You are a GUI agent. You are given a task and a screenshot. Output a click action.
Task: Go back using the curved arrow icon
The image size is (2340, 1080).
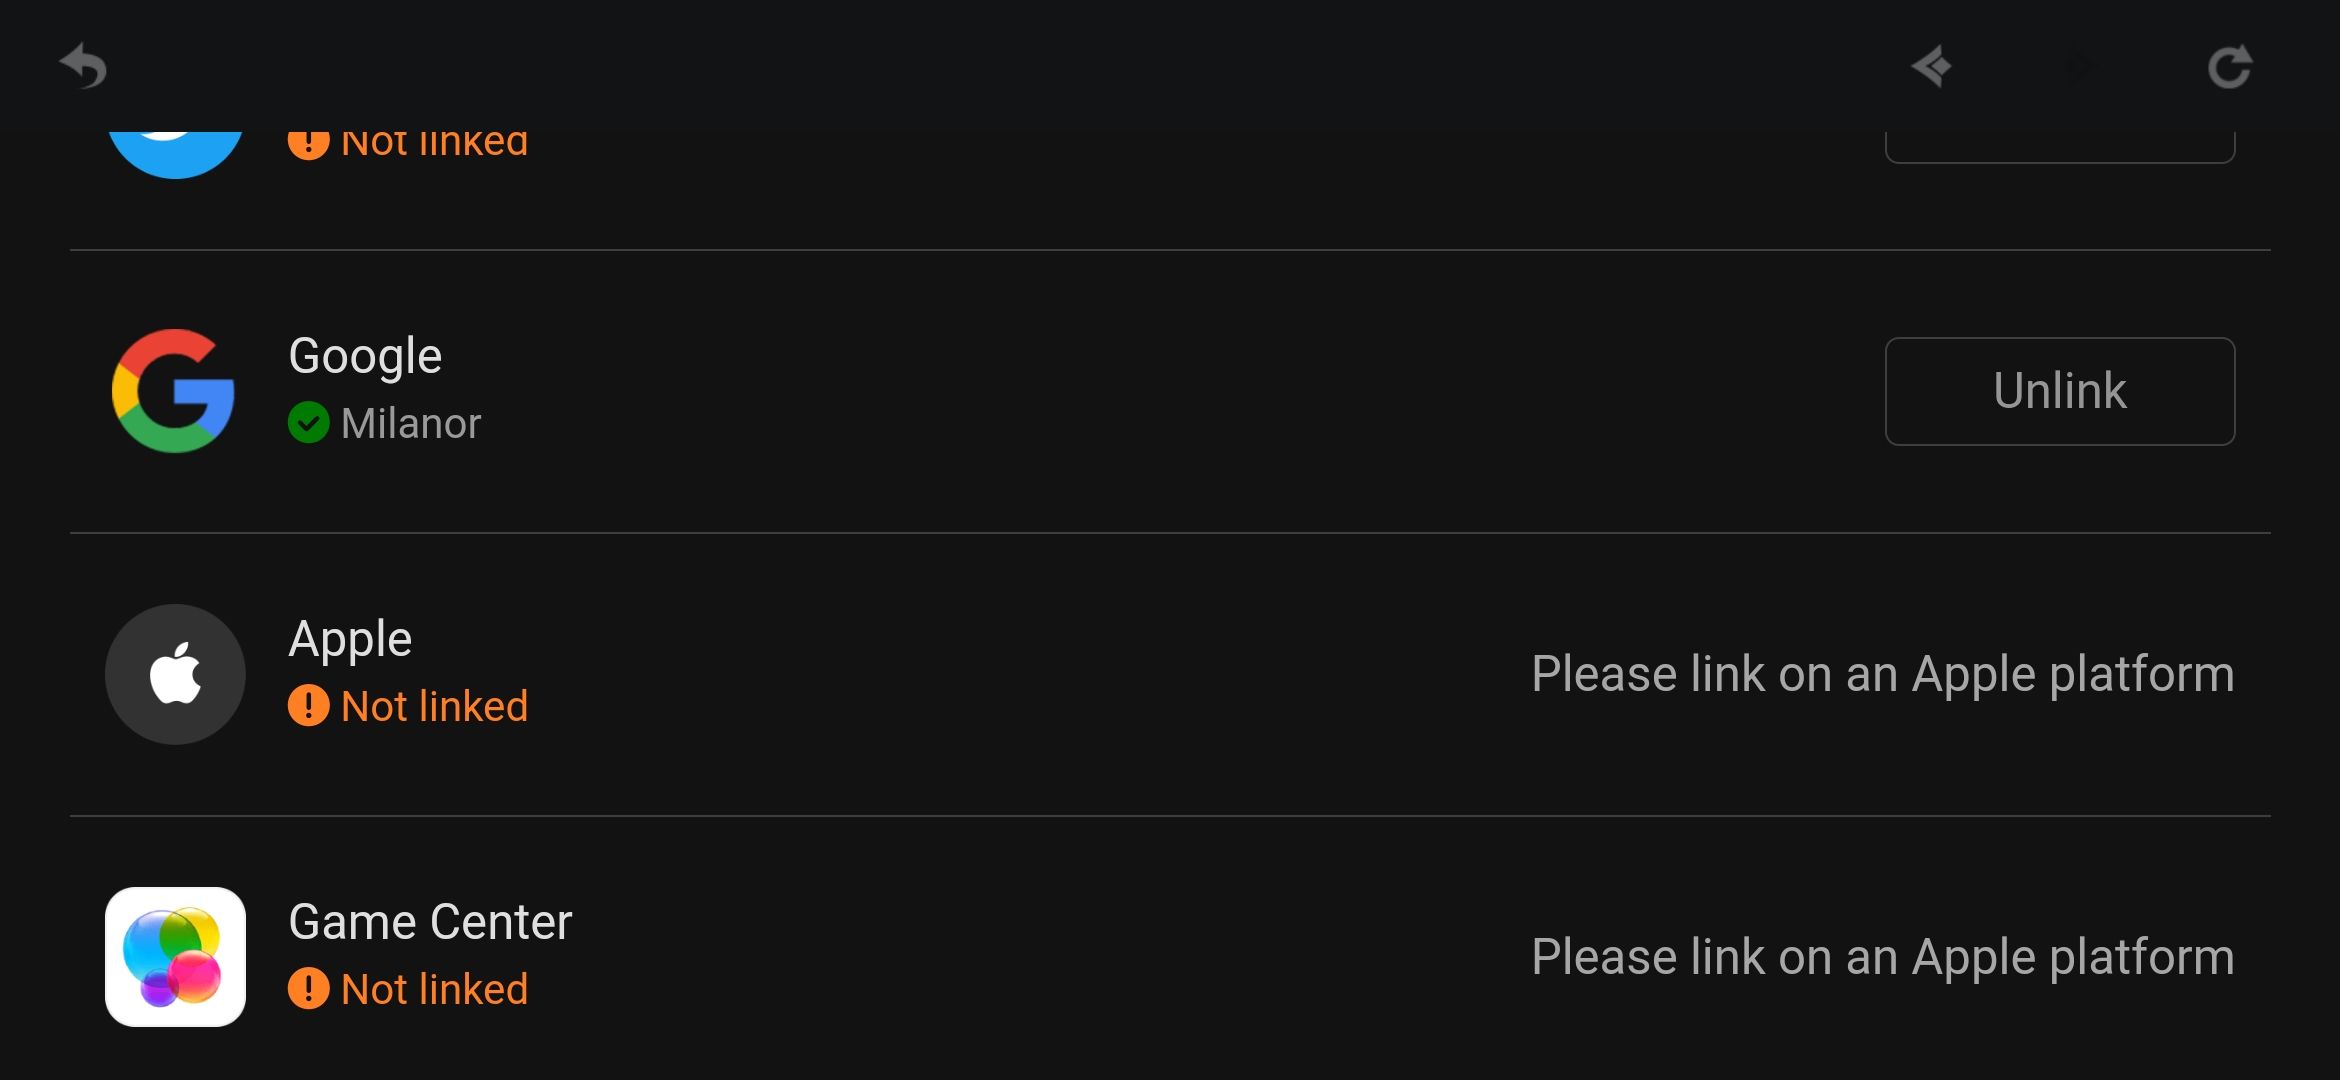[x=84, y=67]
